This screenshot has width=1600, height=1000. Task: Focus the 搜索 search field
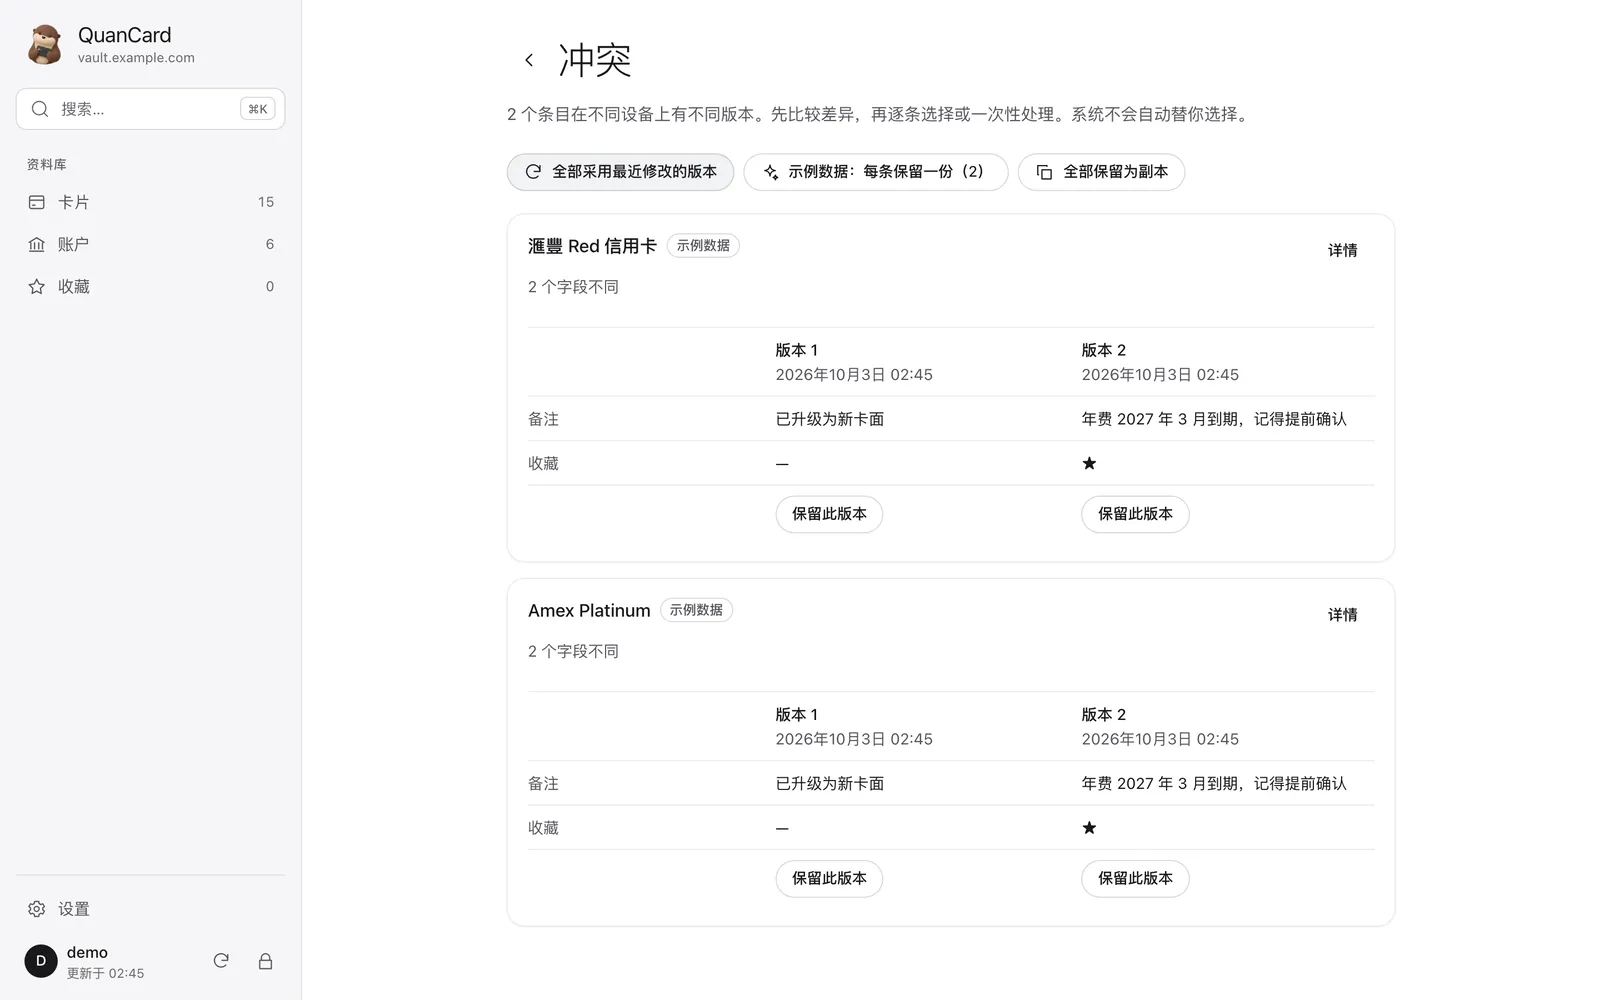tap(150, 109)
